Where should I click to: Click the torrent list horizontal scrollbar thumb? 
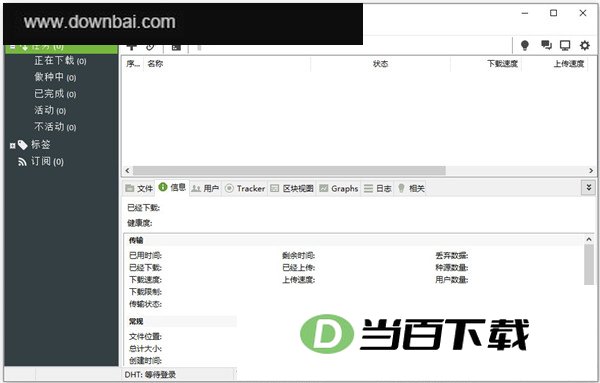tap(289, 170)
